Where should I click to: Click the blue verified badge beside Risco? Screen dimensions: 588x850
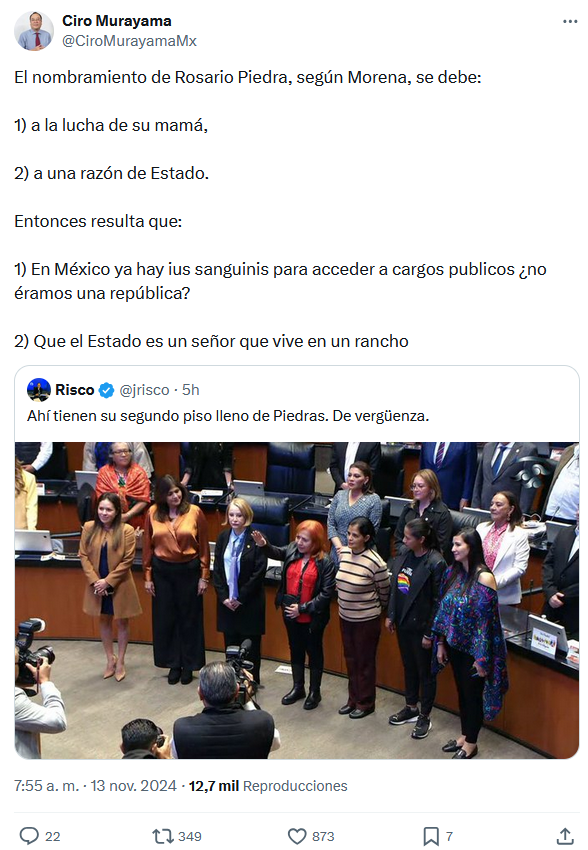tap(106, 390)
